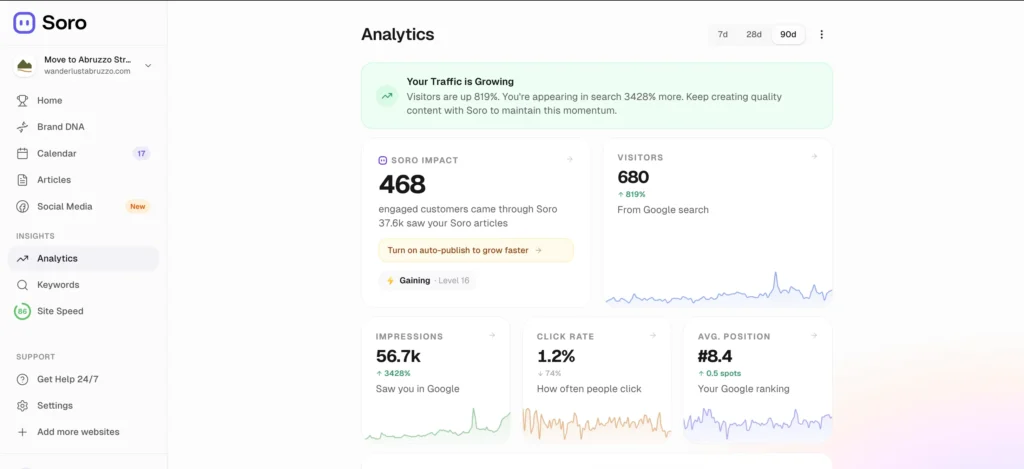Click the 0.5 spots change label
Image resolution: width=1024 pixels, height=469 pixels.
coord(720,374)
